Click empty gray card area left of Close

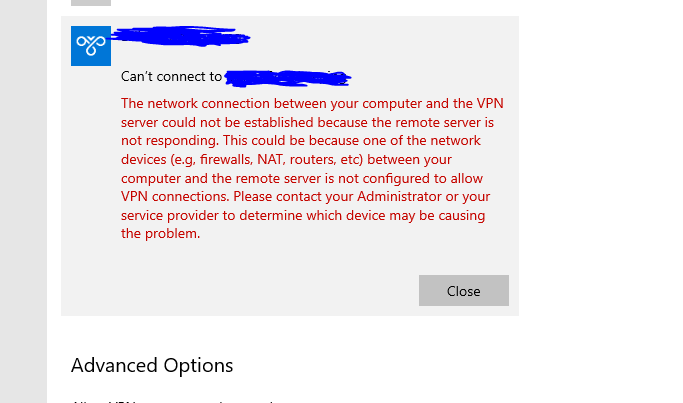coord(250,290)
